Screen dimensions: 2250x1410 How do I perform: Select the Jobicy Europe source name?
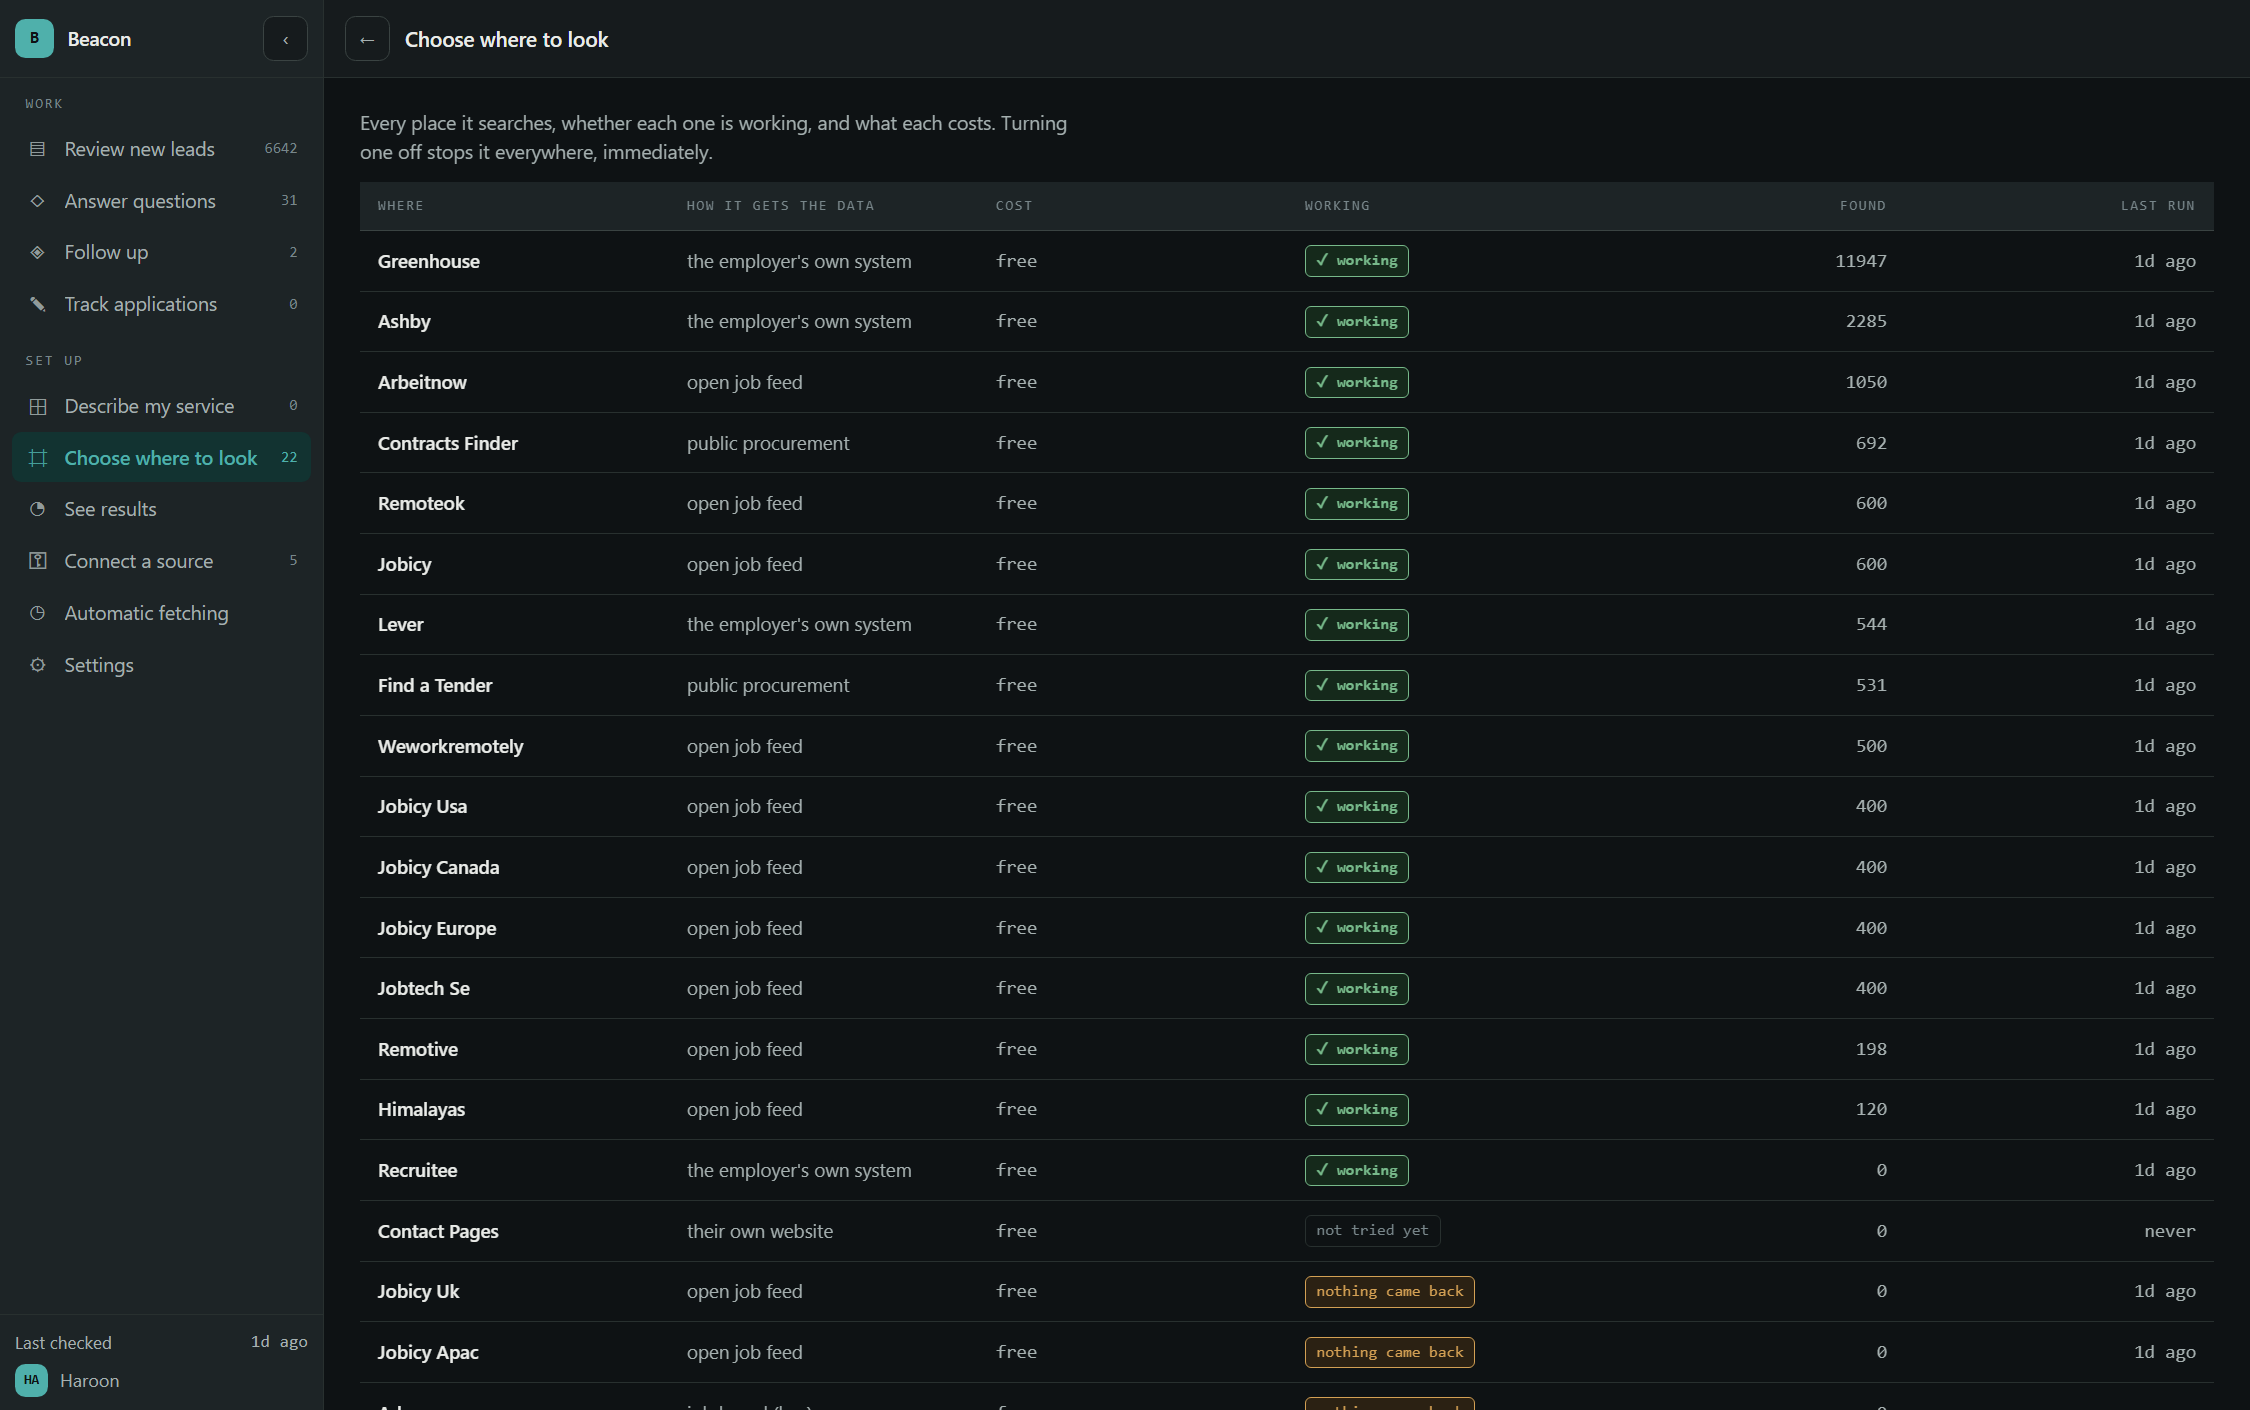(437, 928)
